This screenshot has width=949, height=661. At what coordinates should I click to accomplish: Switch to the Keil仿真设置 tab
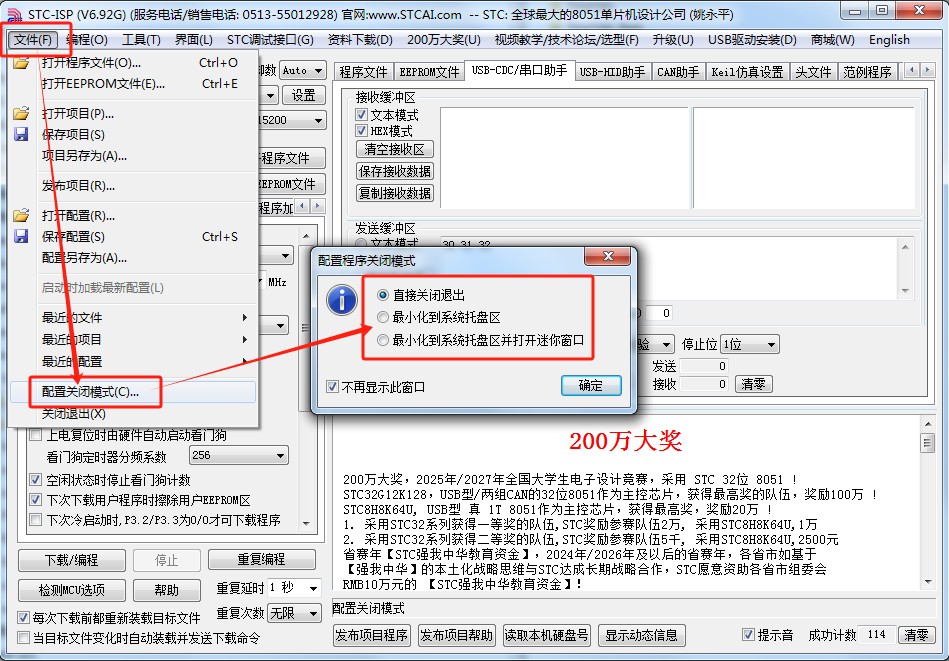[x=747, y=72]
